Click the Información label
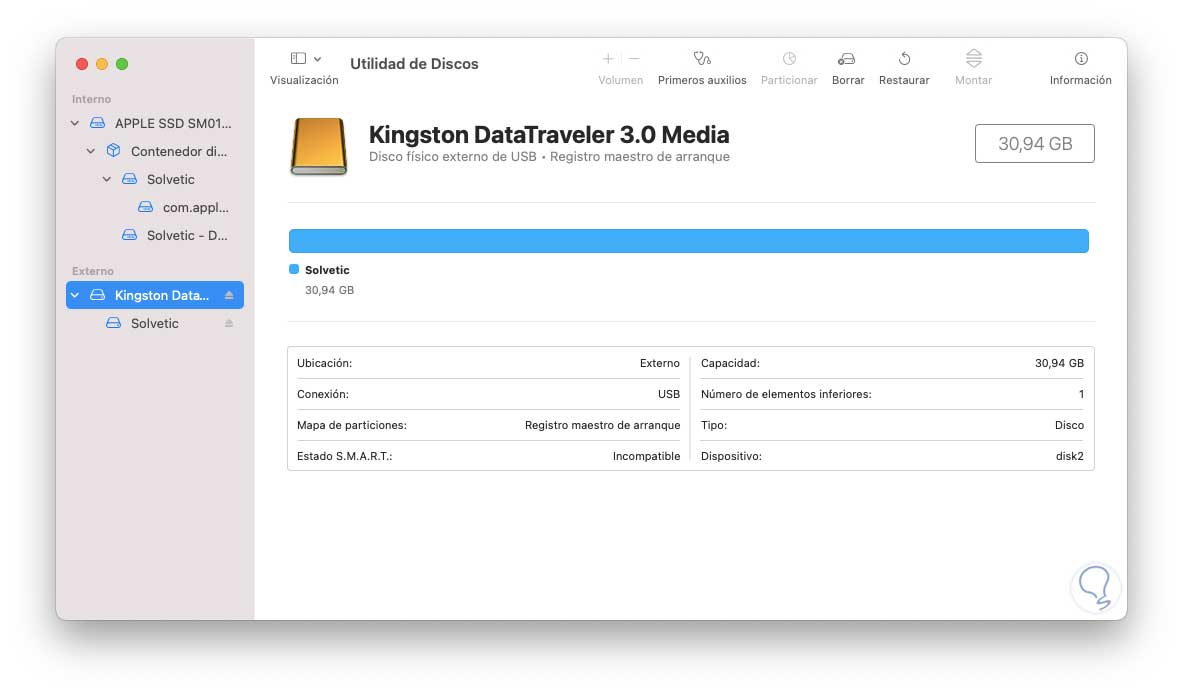Viewport: 1183px width, 694px height. pyautogui.click(x=1080, y=80)
